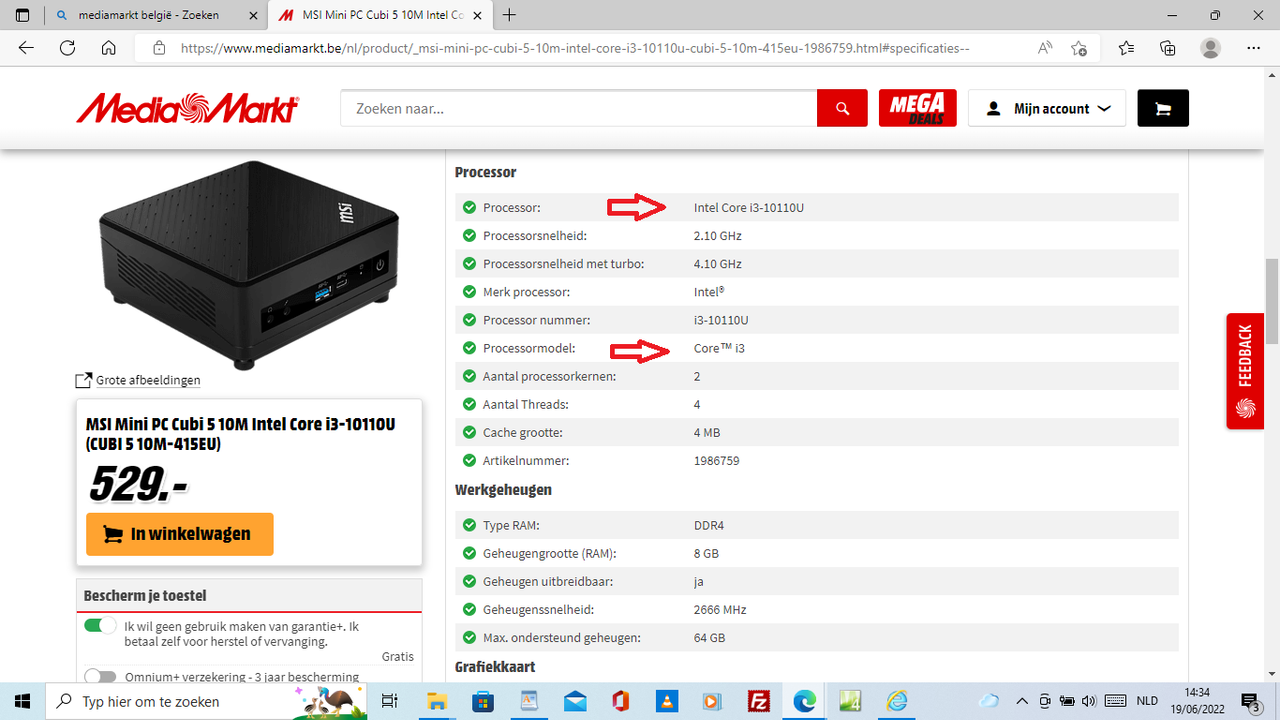Screen dimensions: 1280x720
Task: Click the 'Aantal Threads:' label
Action: [525, 405]
